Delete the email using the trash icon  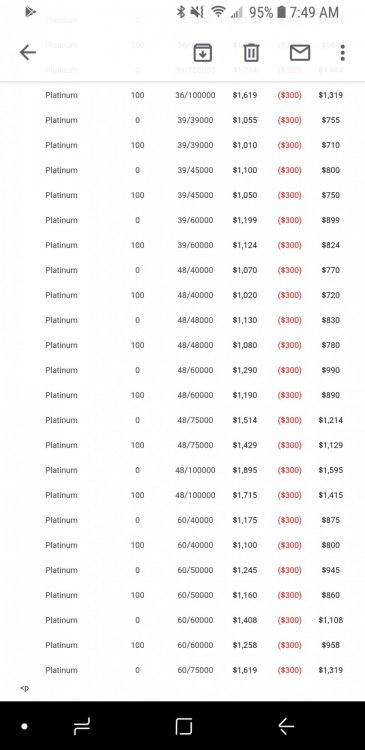pyautogui.click(x=251, y=53)
